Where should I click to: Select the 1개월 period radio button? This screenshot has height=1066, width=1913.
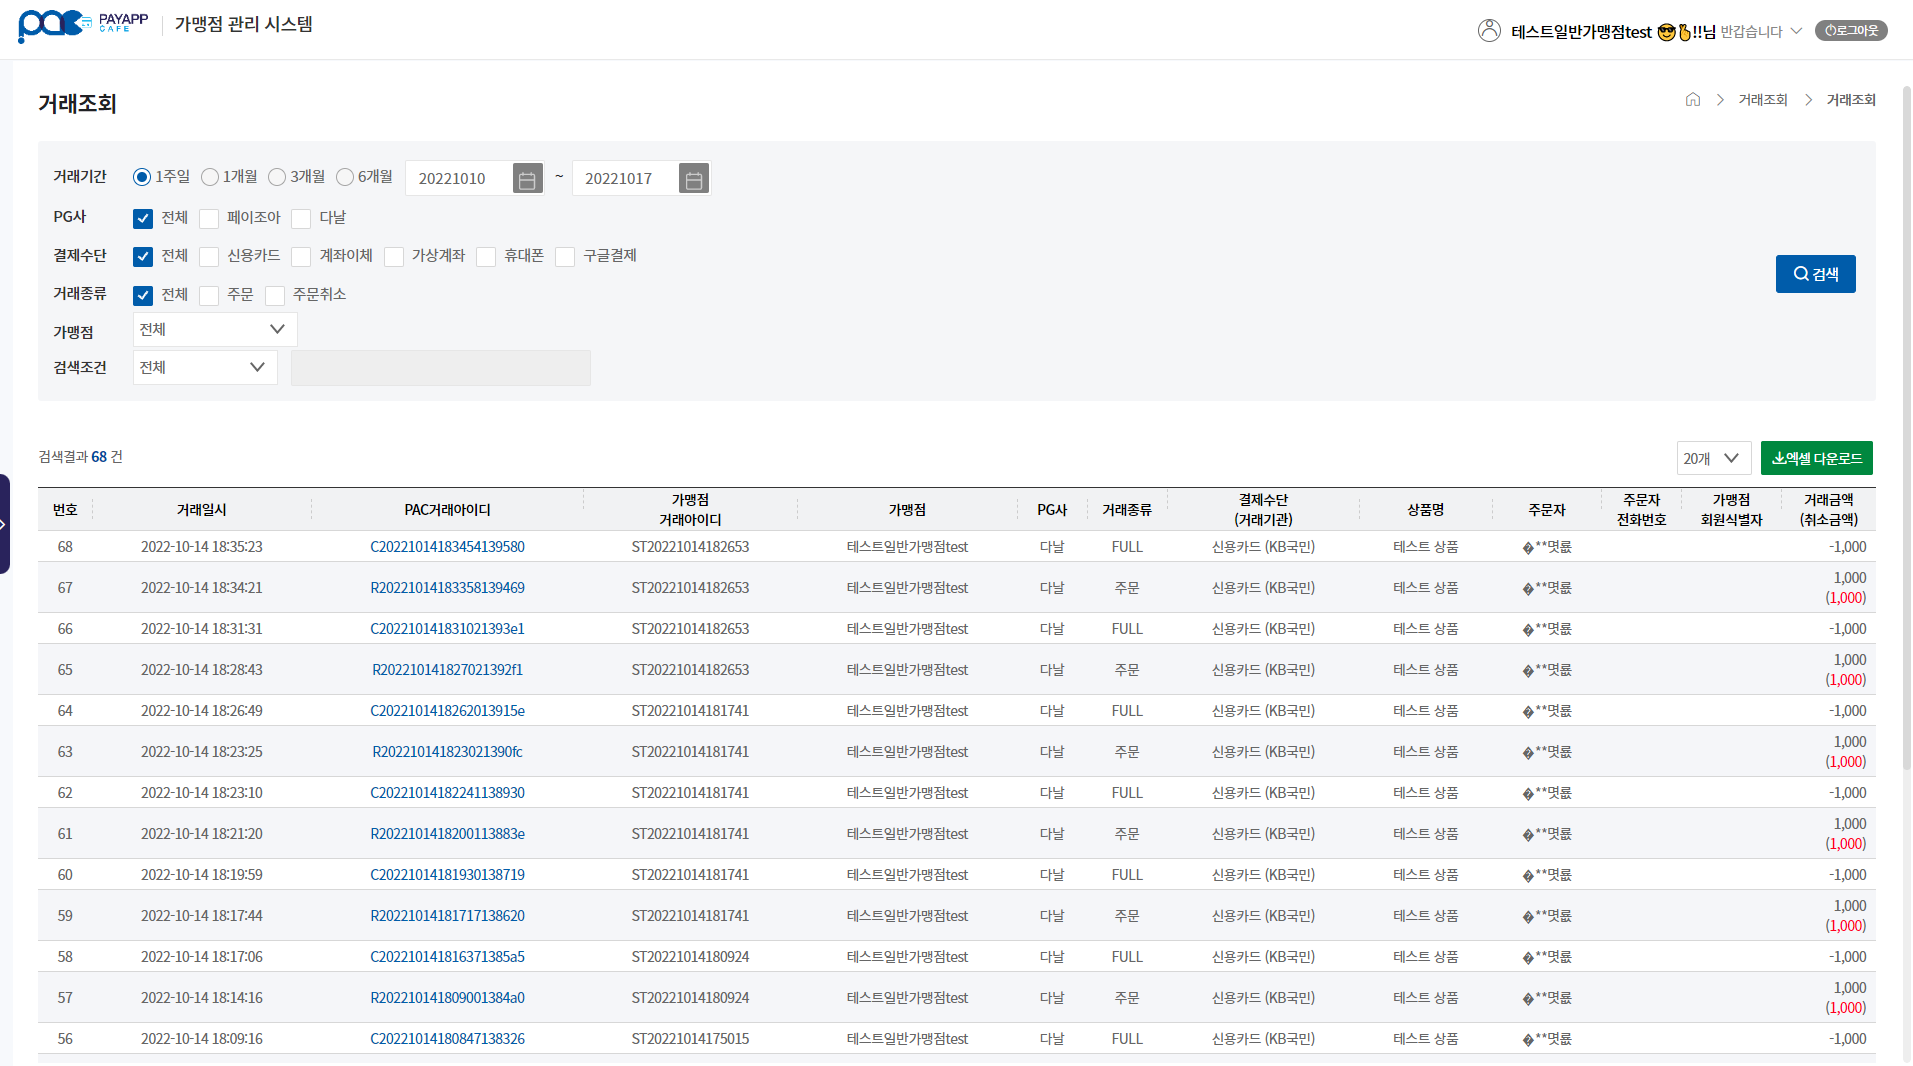click(x=210, y=177)
